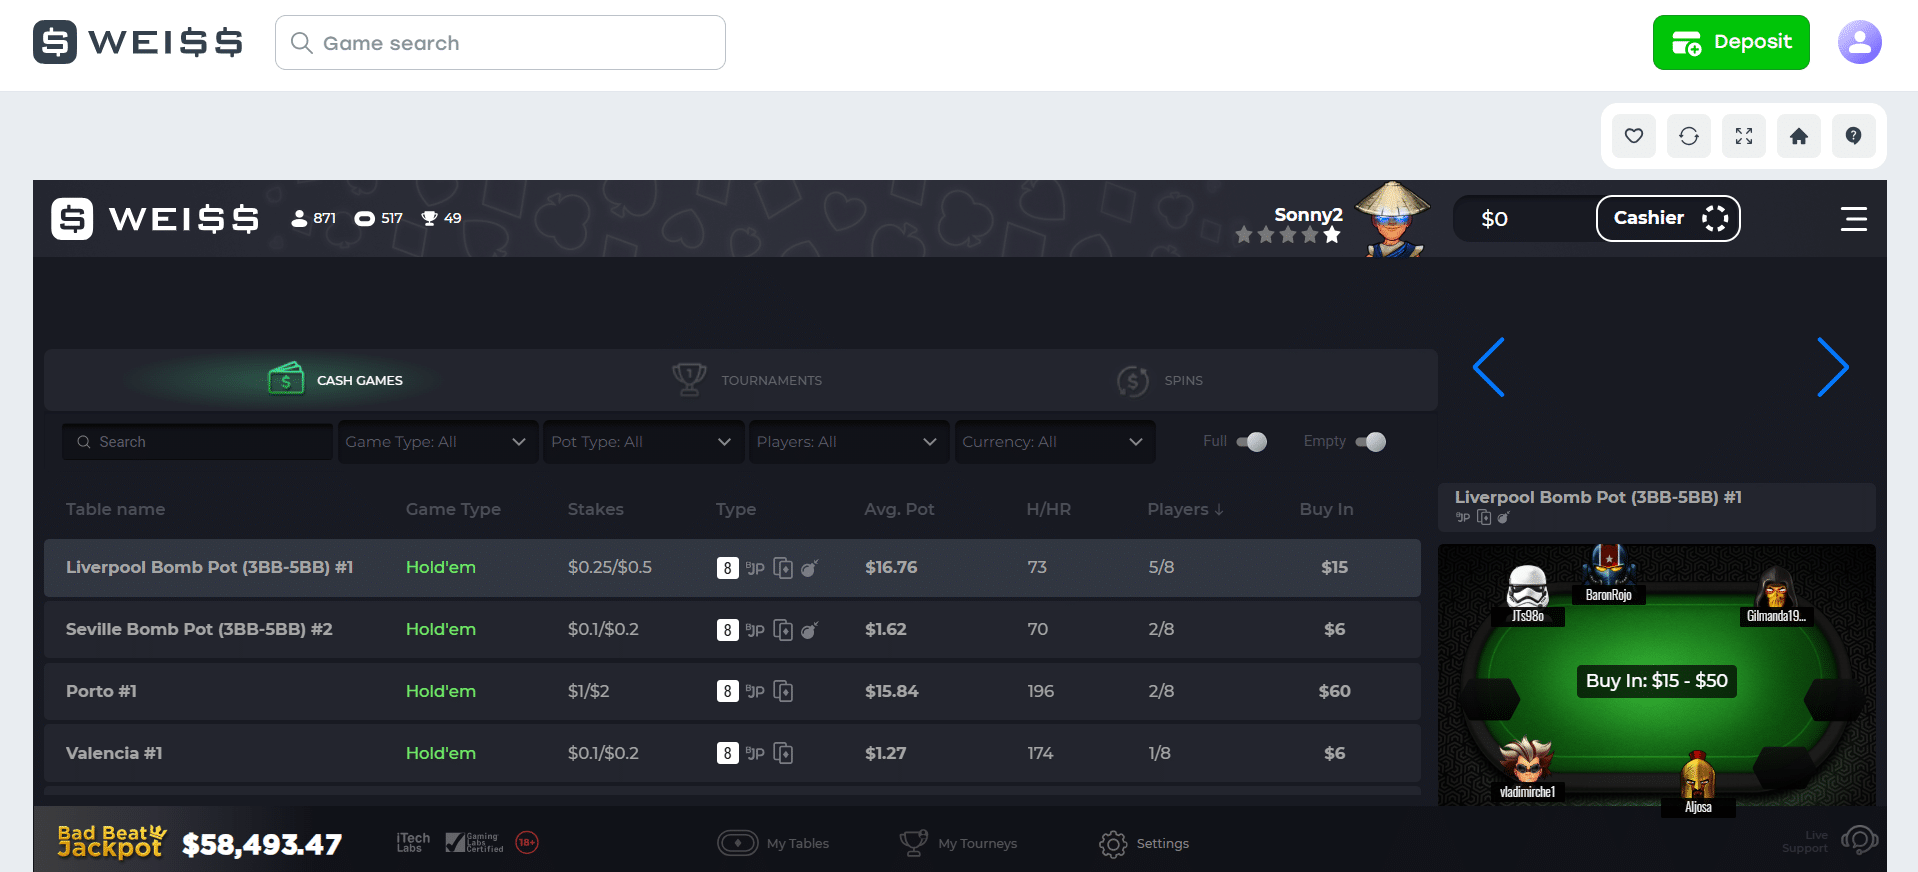The width and height of the screenshot is (1918, 872).
Task: Toggle the Full tables switch
Action: [1251, 442]
